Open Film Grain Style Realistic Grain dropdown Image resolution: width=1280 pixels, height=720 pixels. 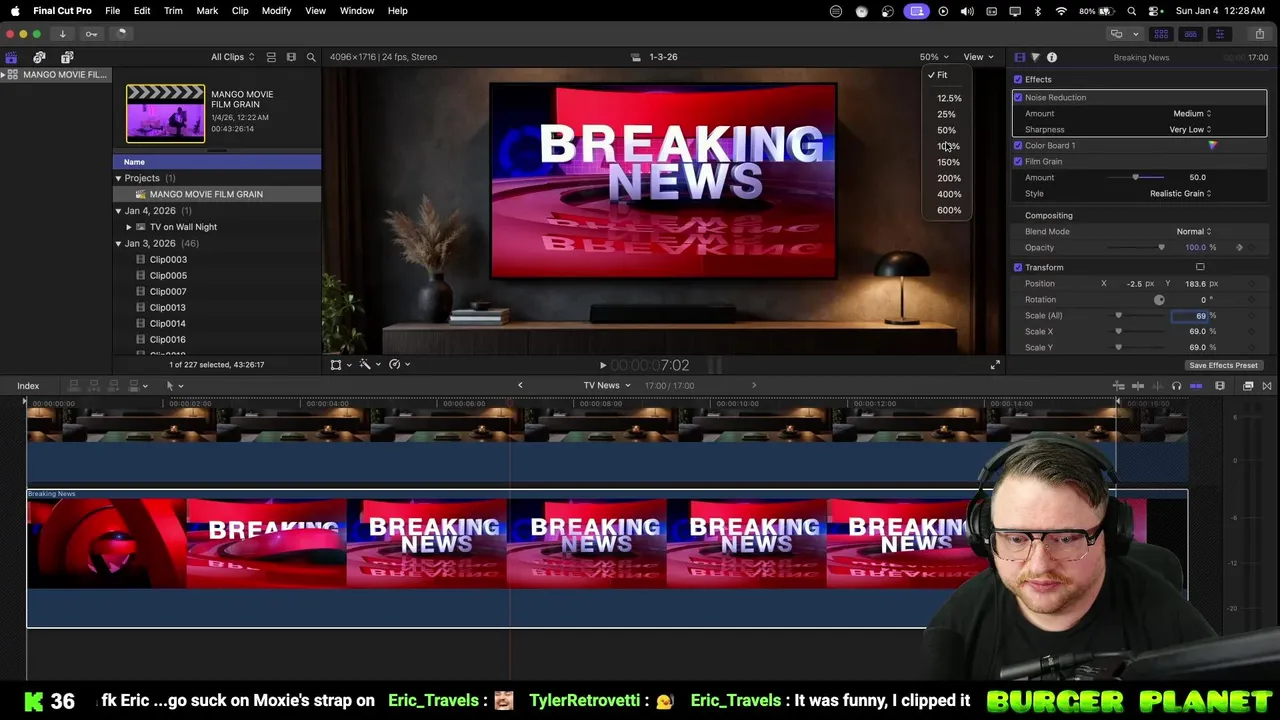click(1180, 193)
